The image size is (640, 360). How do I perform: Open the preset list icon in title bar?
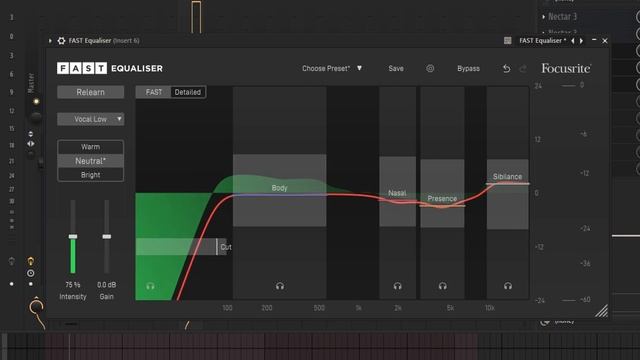click(507, 40)
